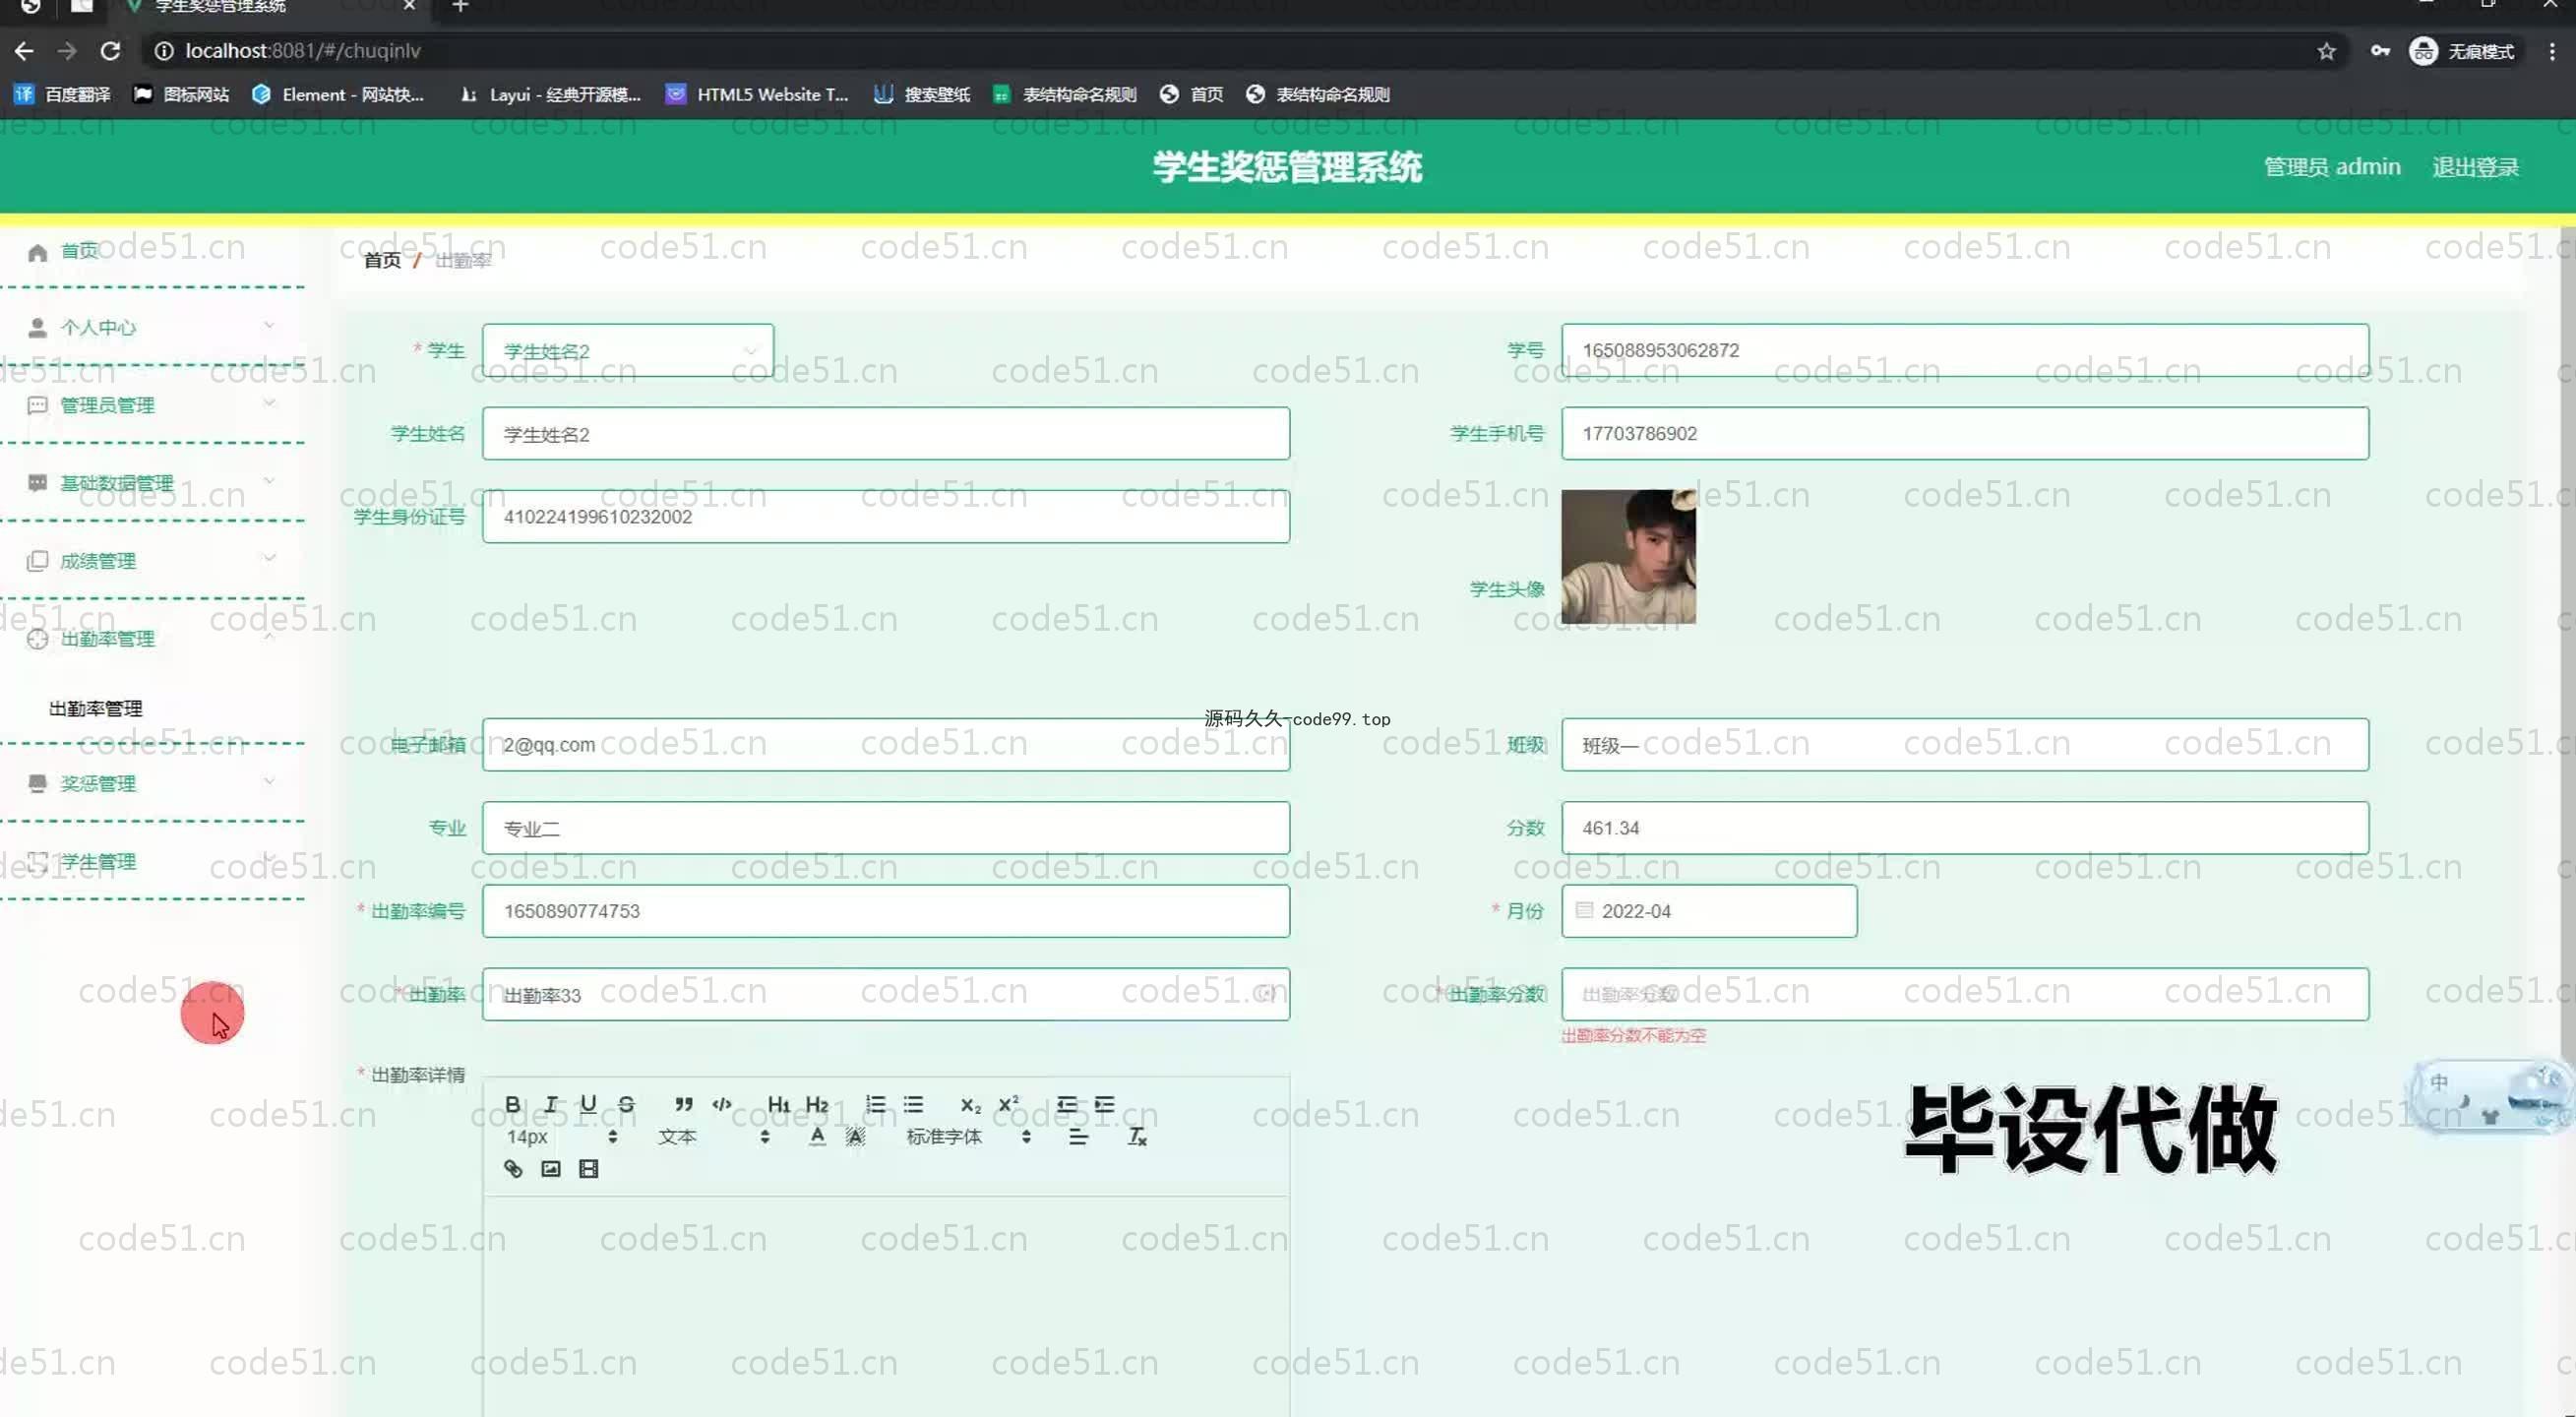
Task: Click the student avatar photo
Action: (1628, 557)
